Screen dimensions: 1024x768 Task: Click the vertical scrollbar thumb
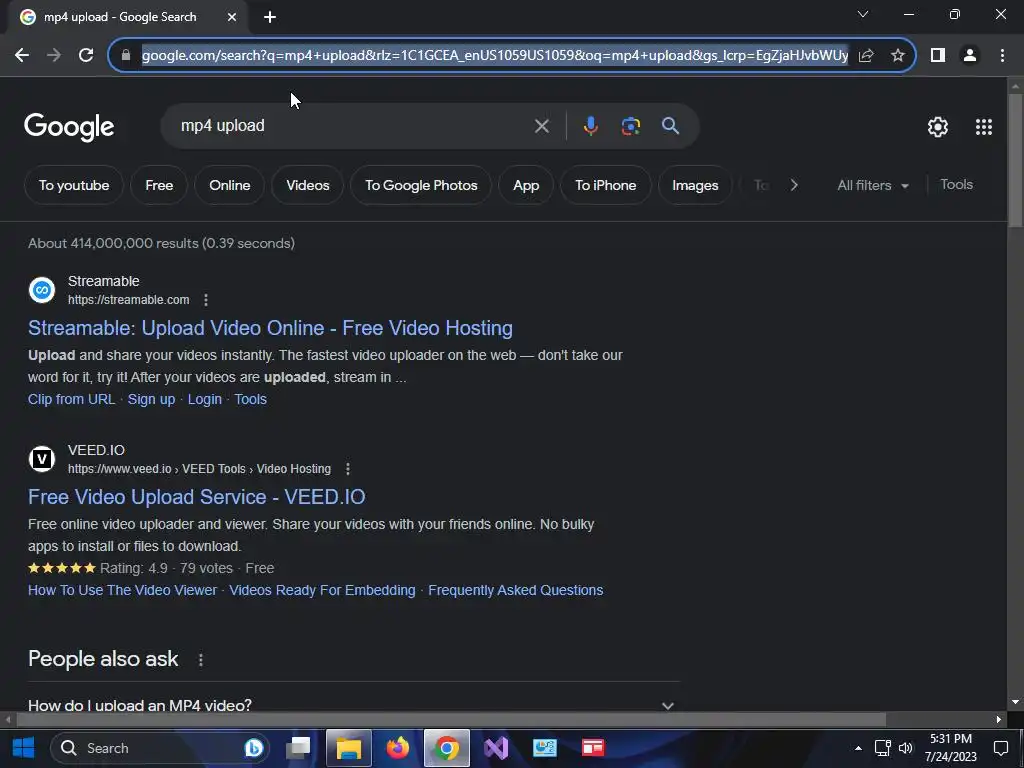pos(1015,161)
